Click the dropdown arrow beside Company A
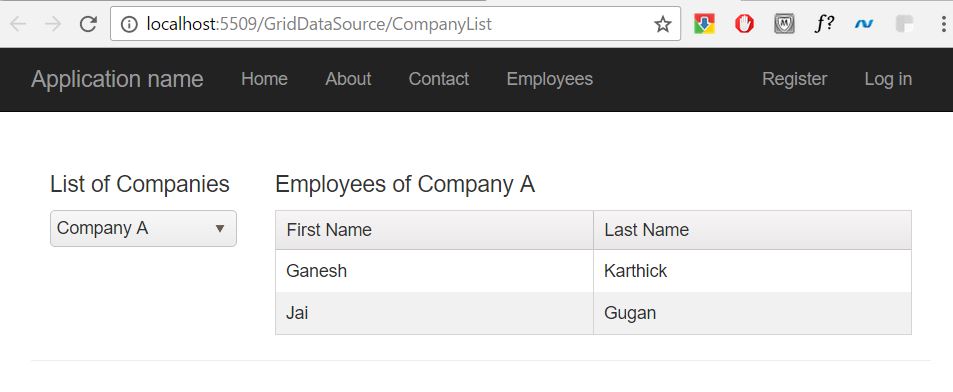 220,229
